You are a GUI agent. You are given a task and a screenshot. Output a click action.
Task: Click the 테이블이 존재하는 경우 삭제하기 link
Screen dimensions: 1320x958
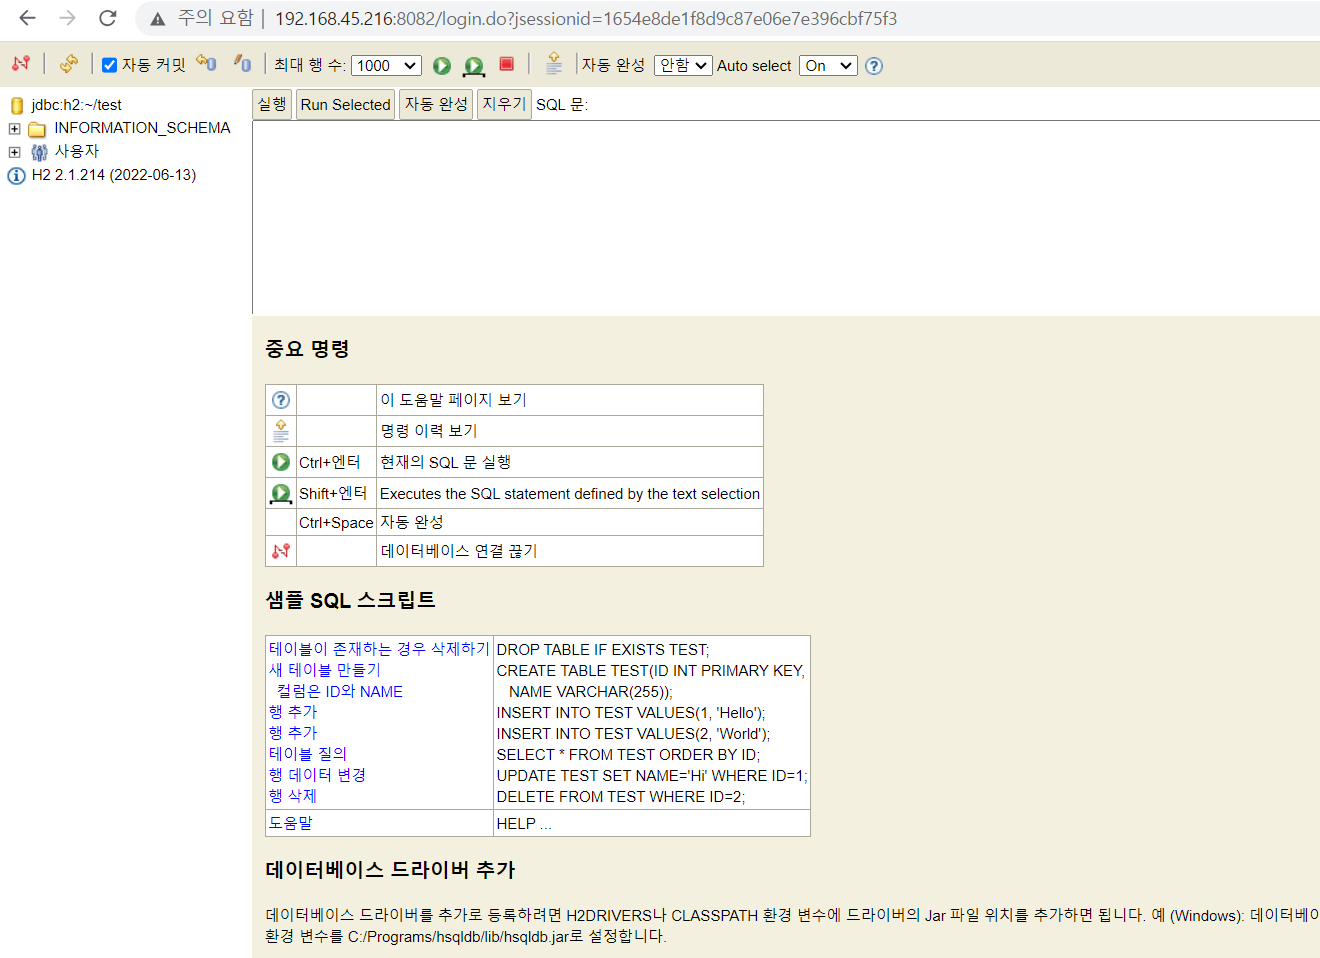tap(379, 649)
